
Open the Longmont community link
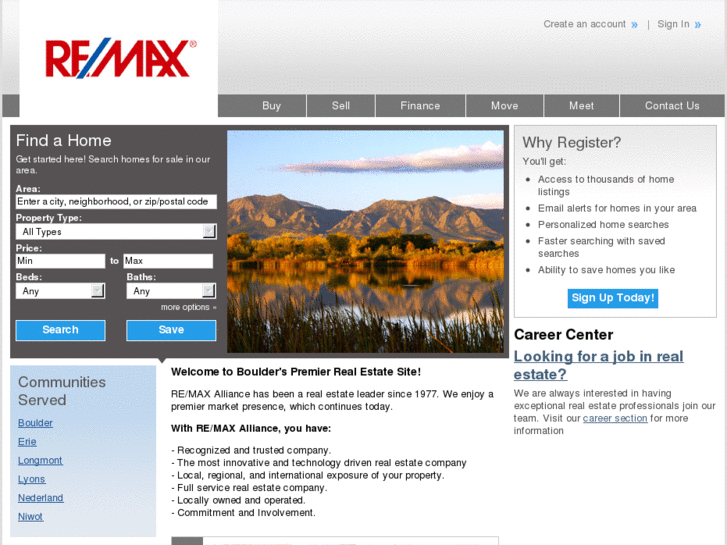(x=40, y=461)
